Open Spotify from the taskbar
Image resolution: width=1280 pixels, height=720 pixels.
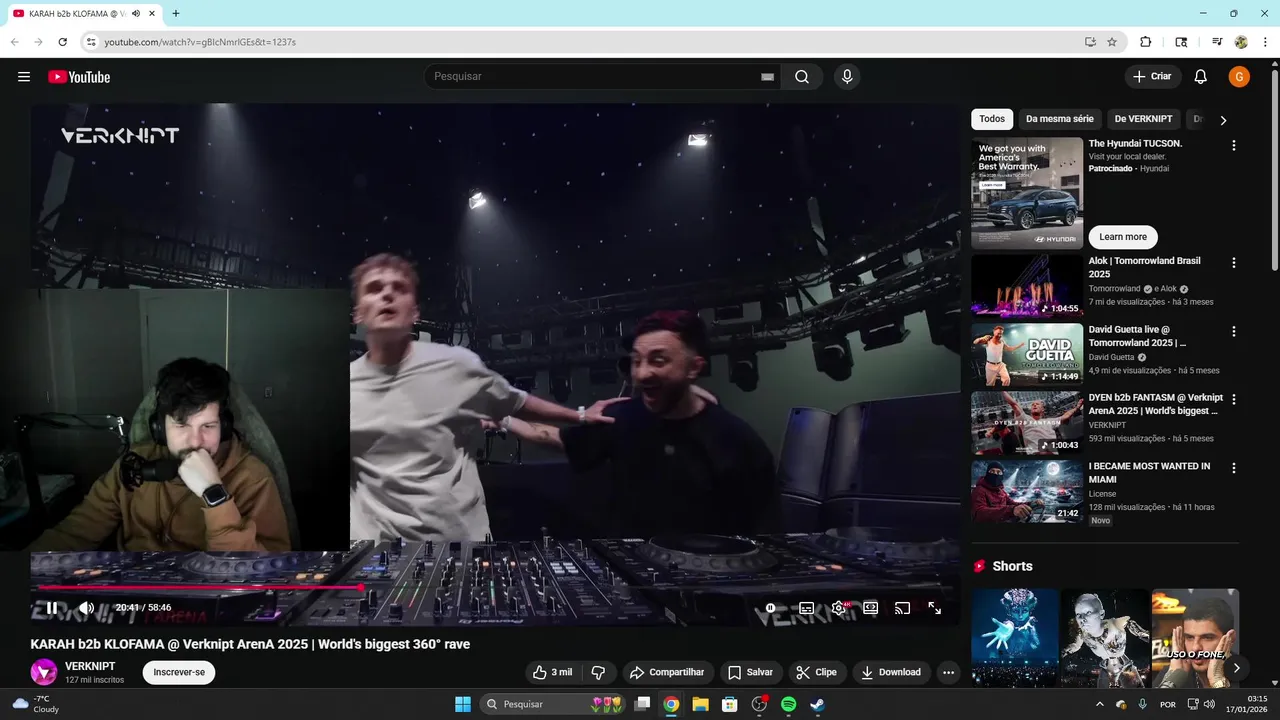tap(788, 704)
